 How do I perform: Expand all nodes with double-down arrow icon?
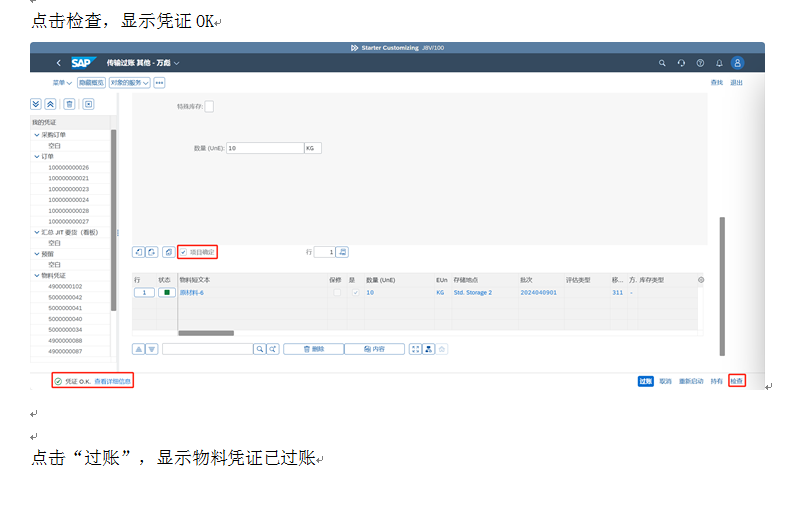coord(37,104)
